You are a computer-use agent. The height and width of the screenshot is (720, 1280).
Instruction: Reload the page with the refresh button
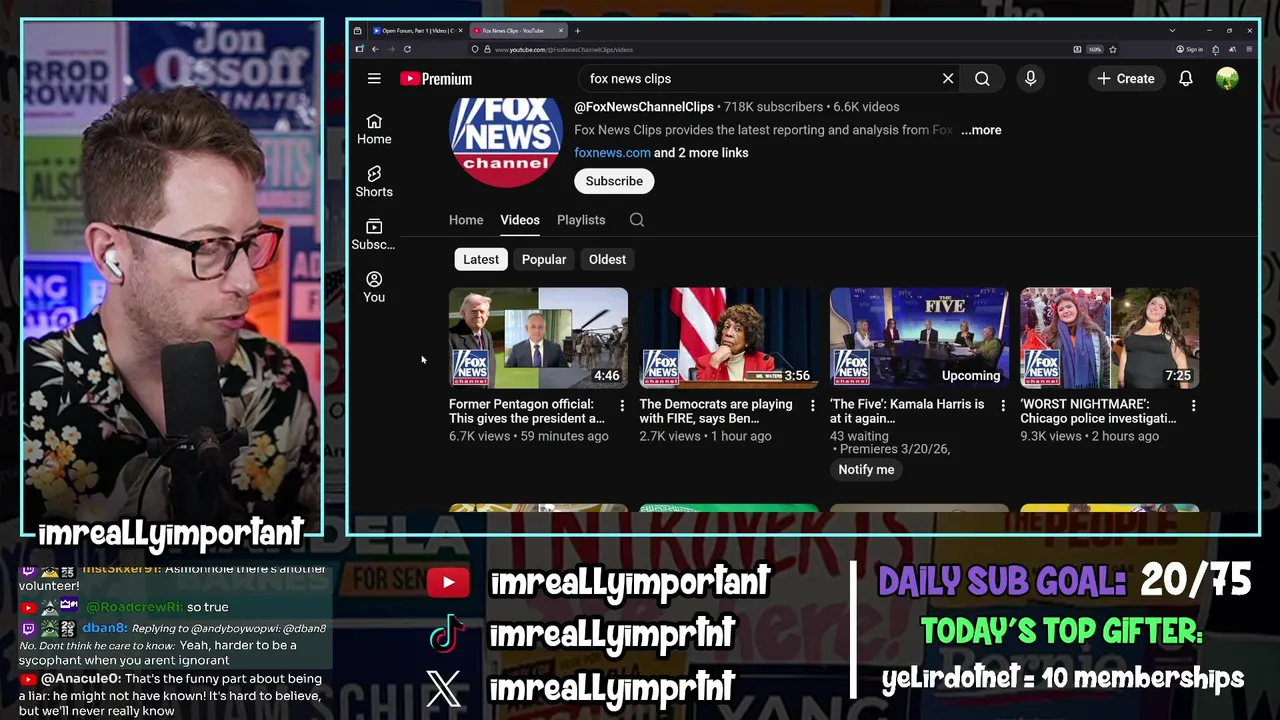pos(407,49)
